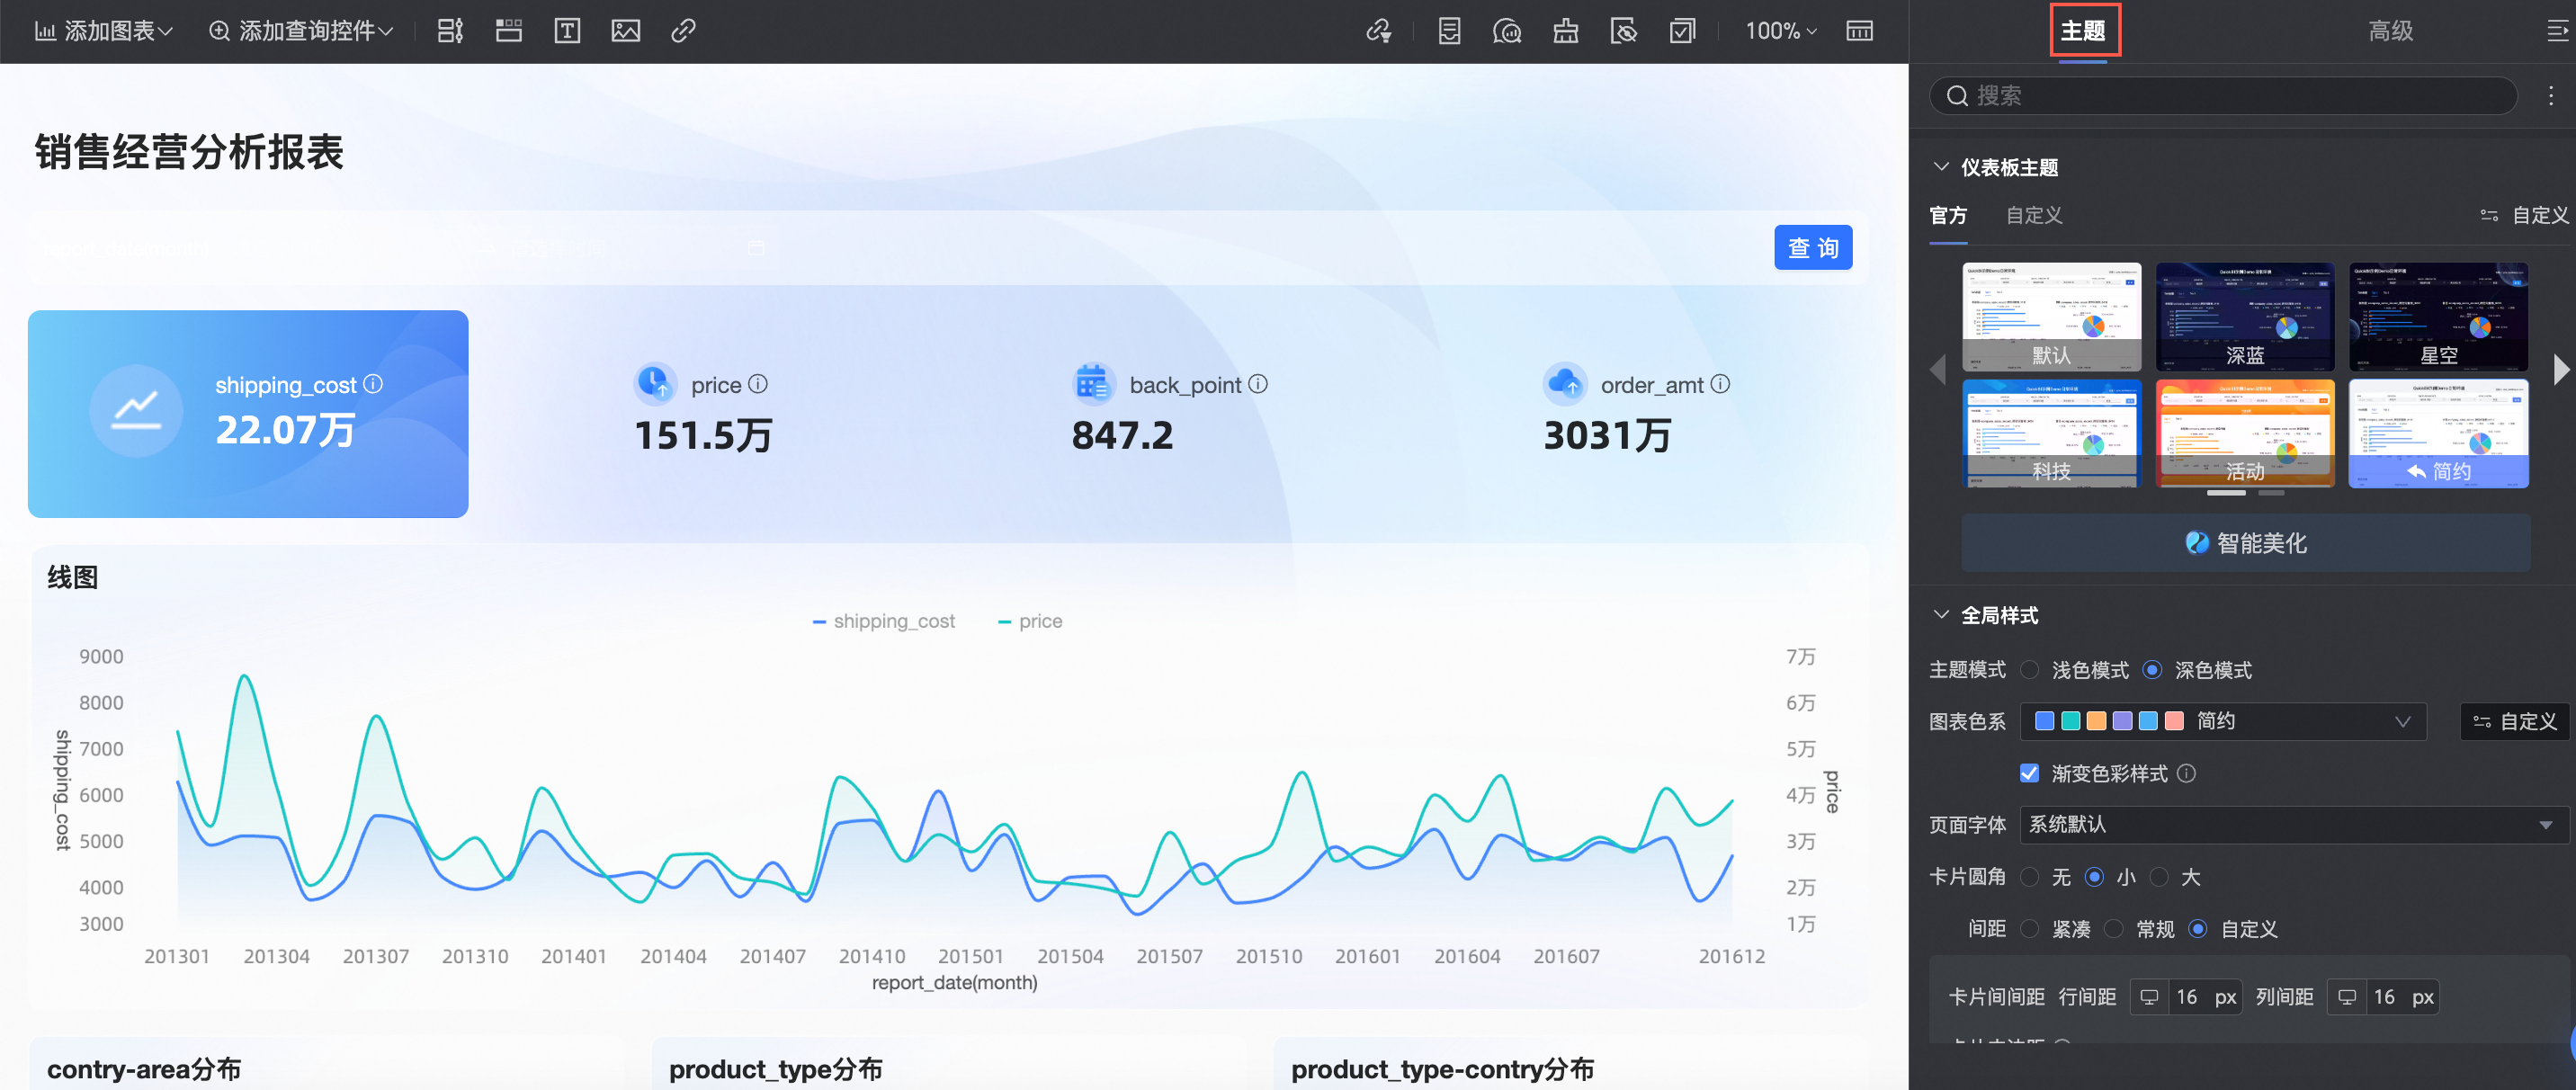This screenshot has width=2576, height=1090.
Task: Click the 智能美化 smart beautify button
Action: point(2245,543)
